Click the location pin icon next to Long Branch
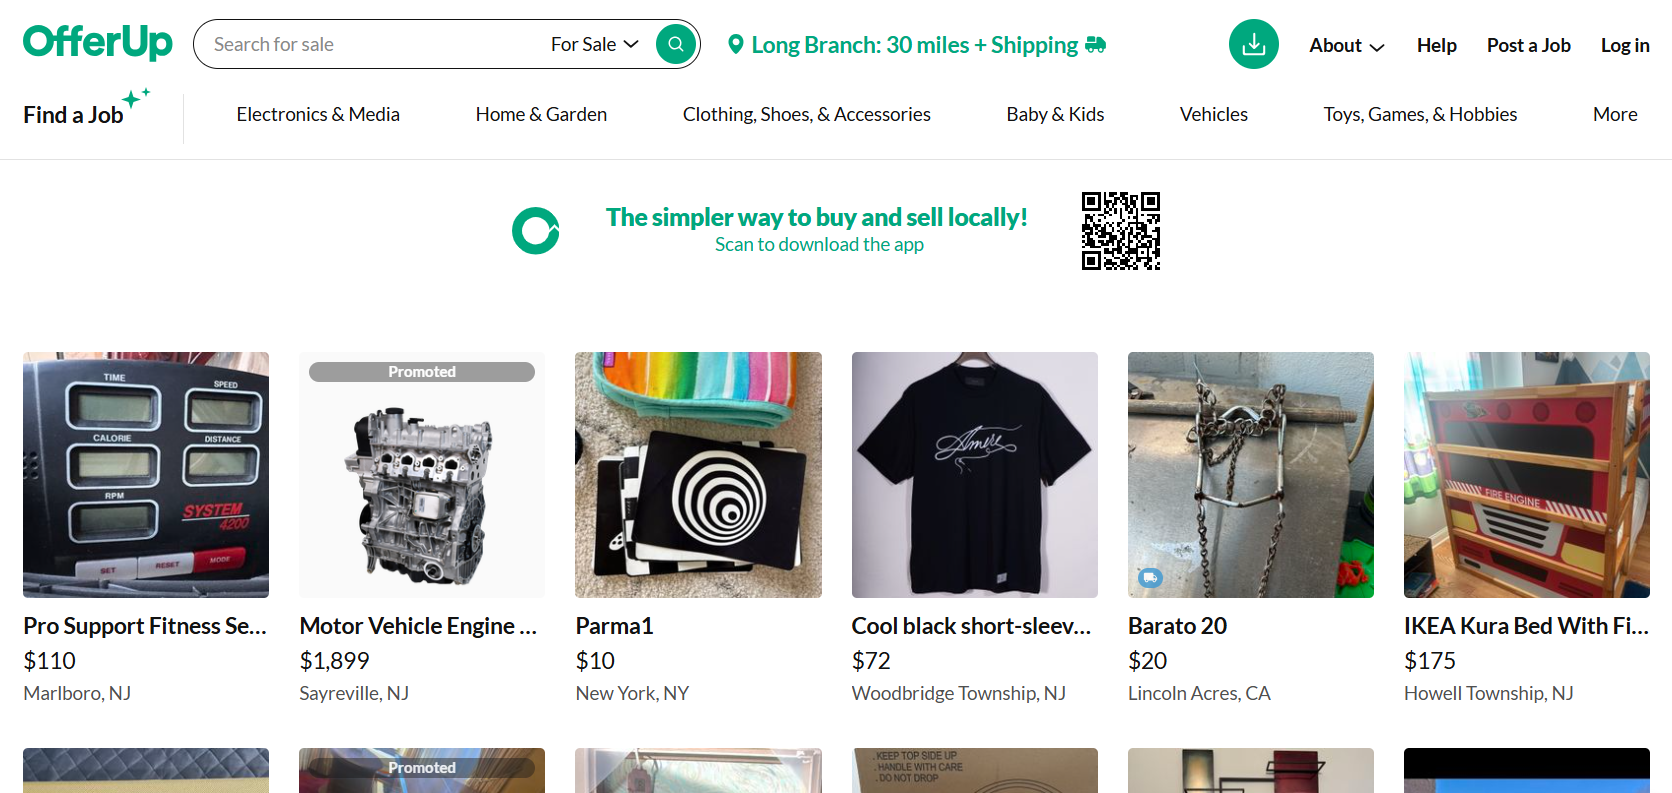1672x793 pixels. [x=735, y=44]
